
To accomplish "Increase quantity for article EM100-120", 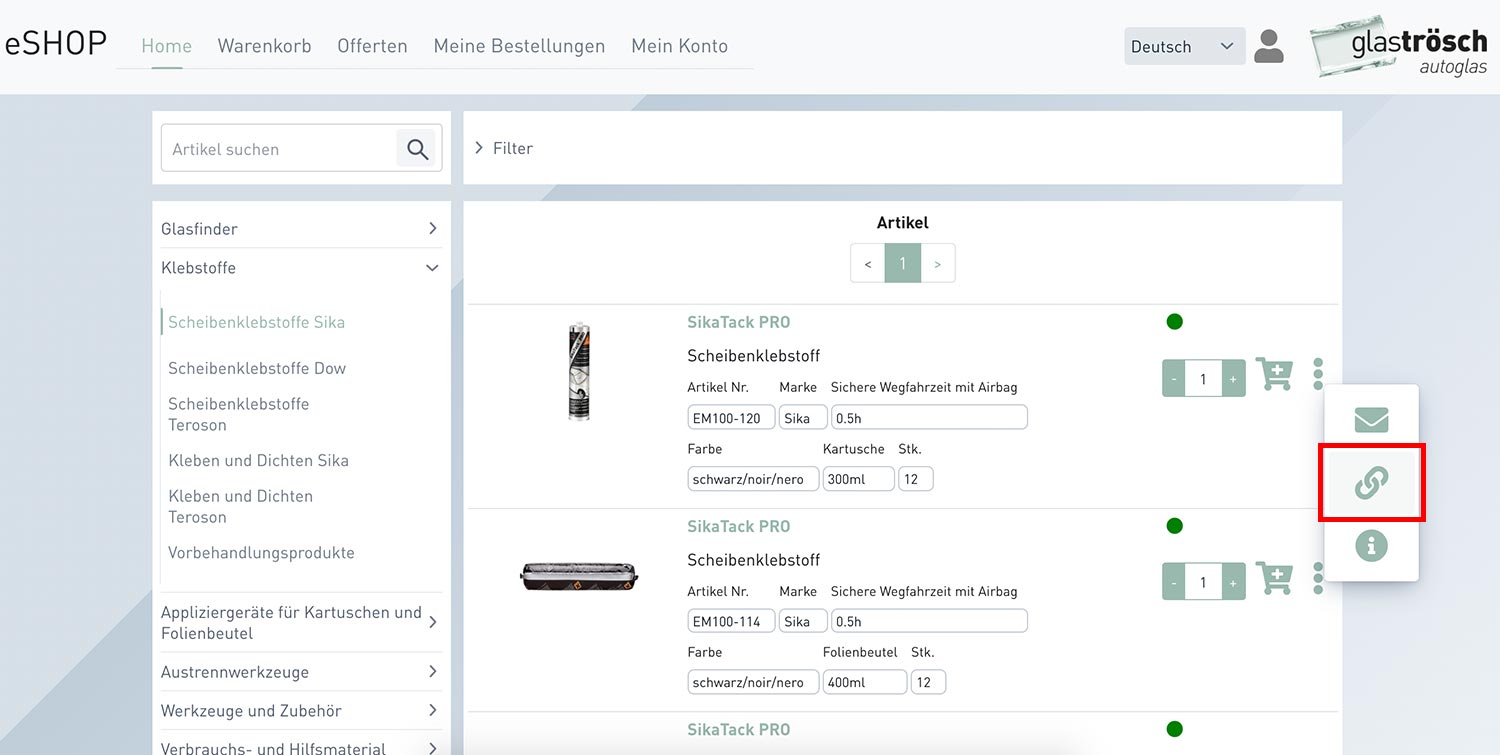I will tap(1233, 379).
